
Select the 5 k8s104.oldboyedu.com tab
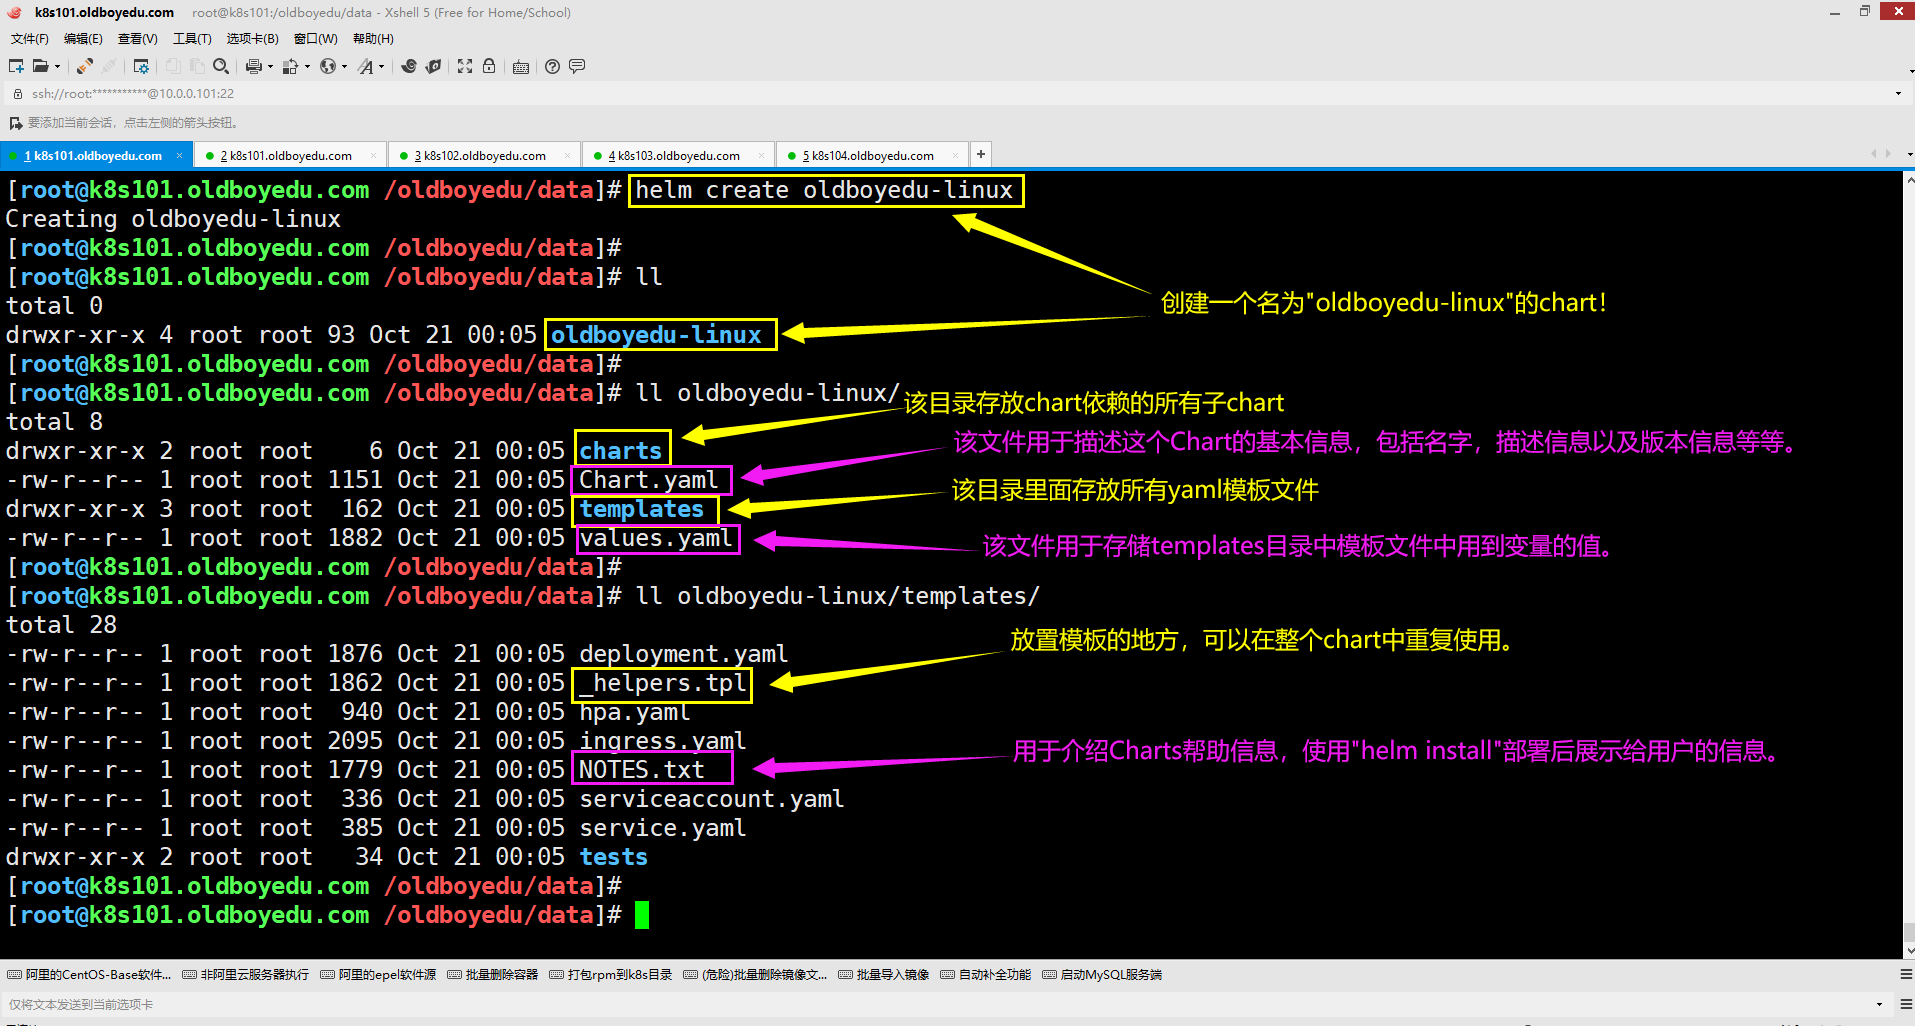pyautogui.click(x=872, y=155)
